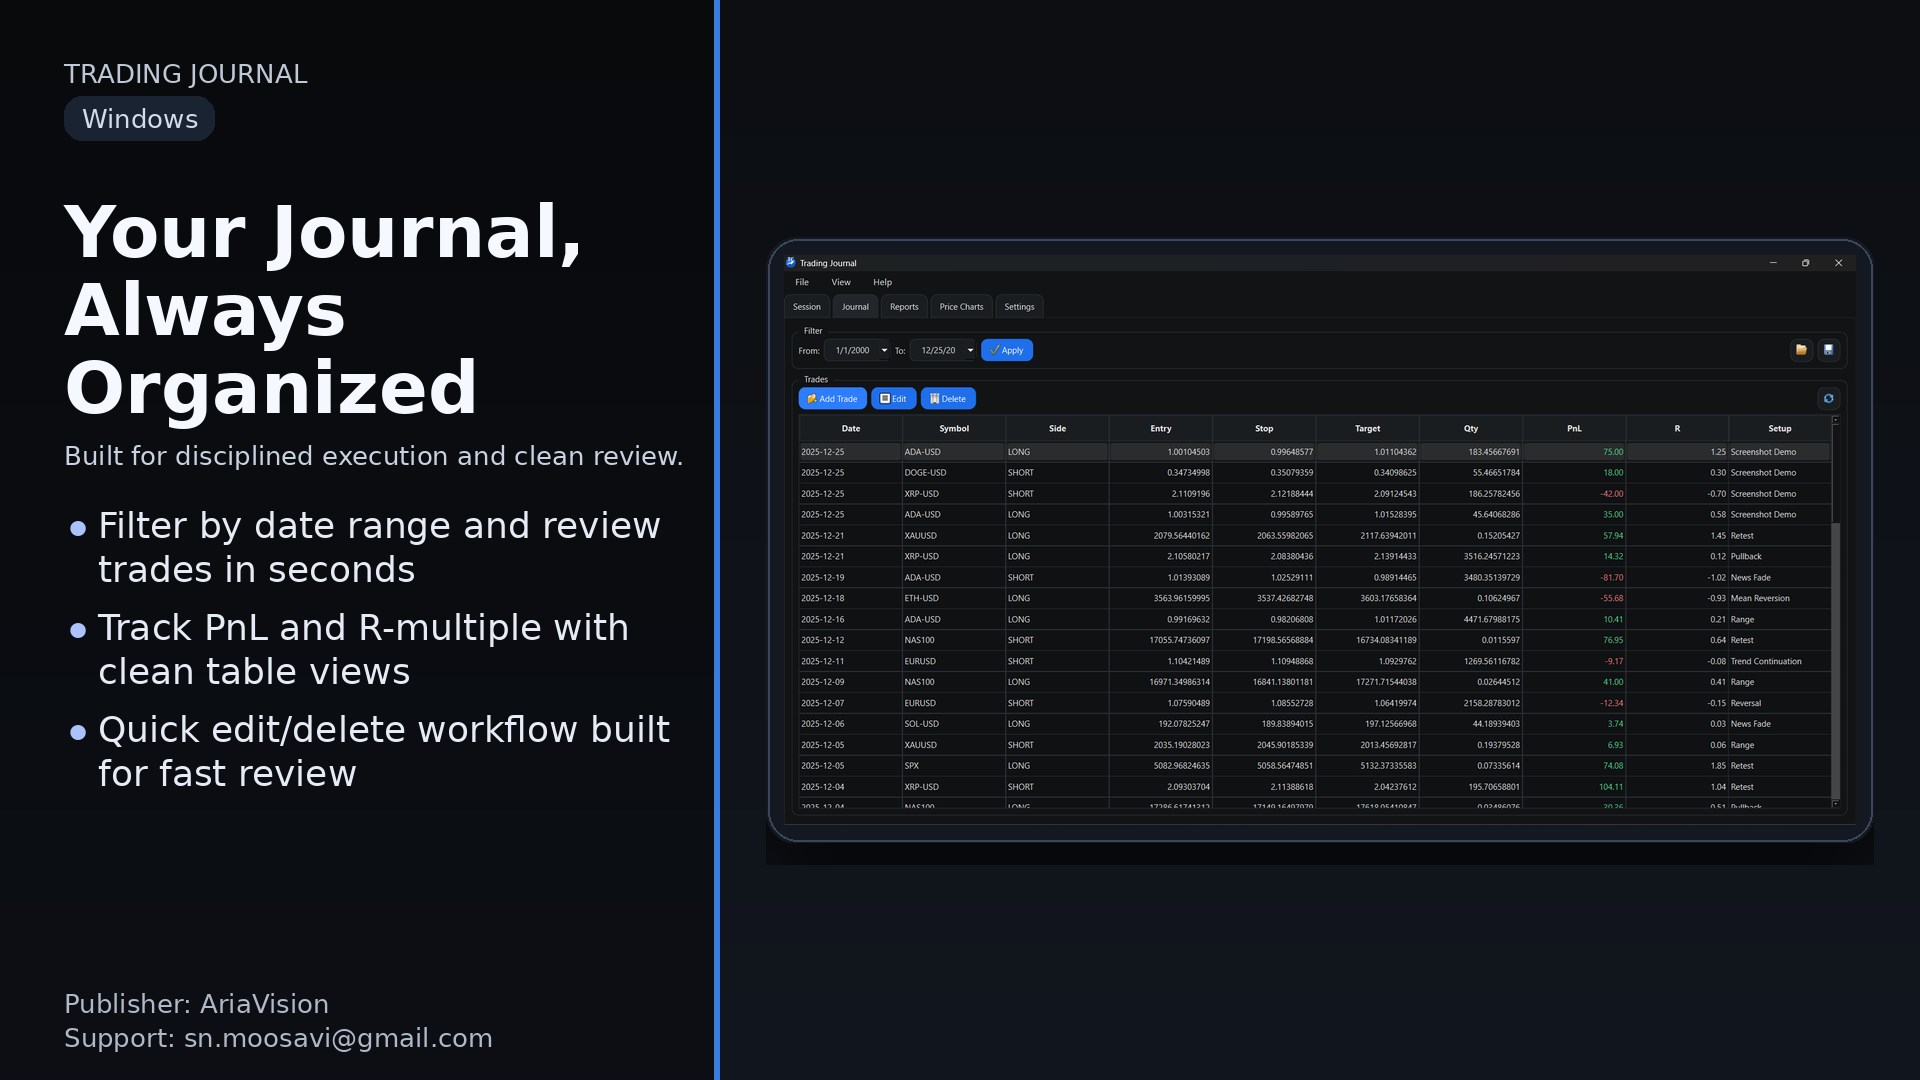Switch to the Price Charts tab
The image size is (1920, 1080).
[961, 307]
